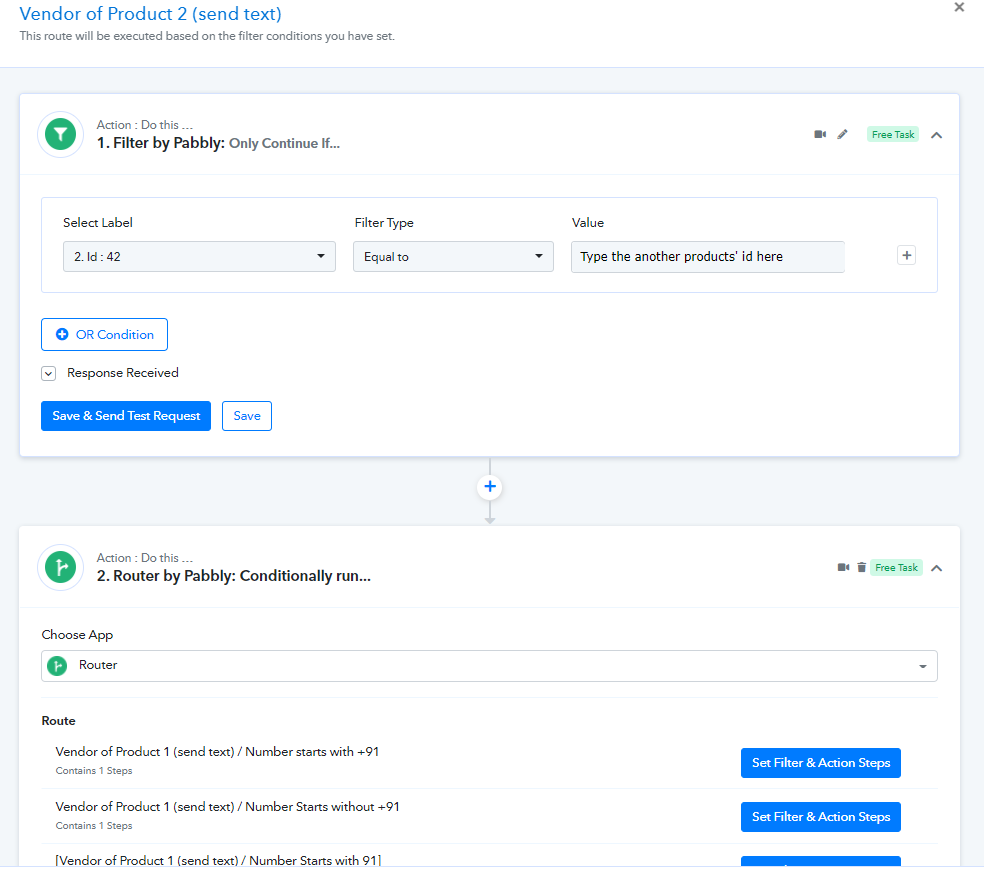The width and height of the screenshot is (984, 874).
Task: Click the Free Task badge on Router step
Action: point(896,567)
